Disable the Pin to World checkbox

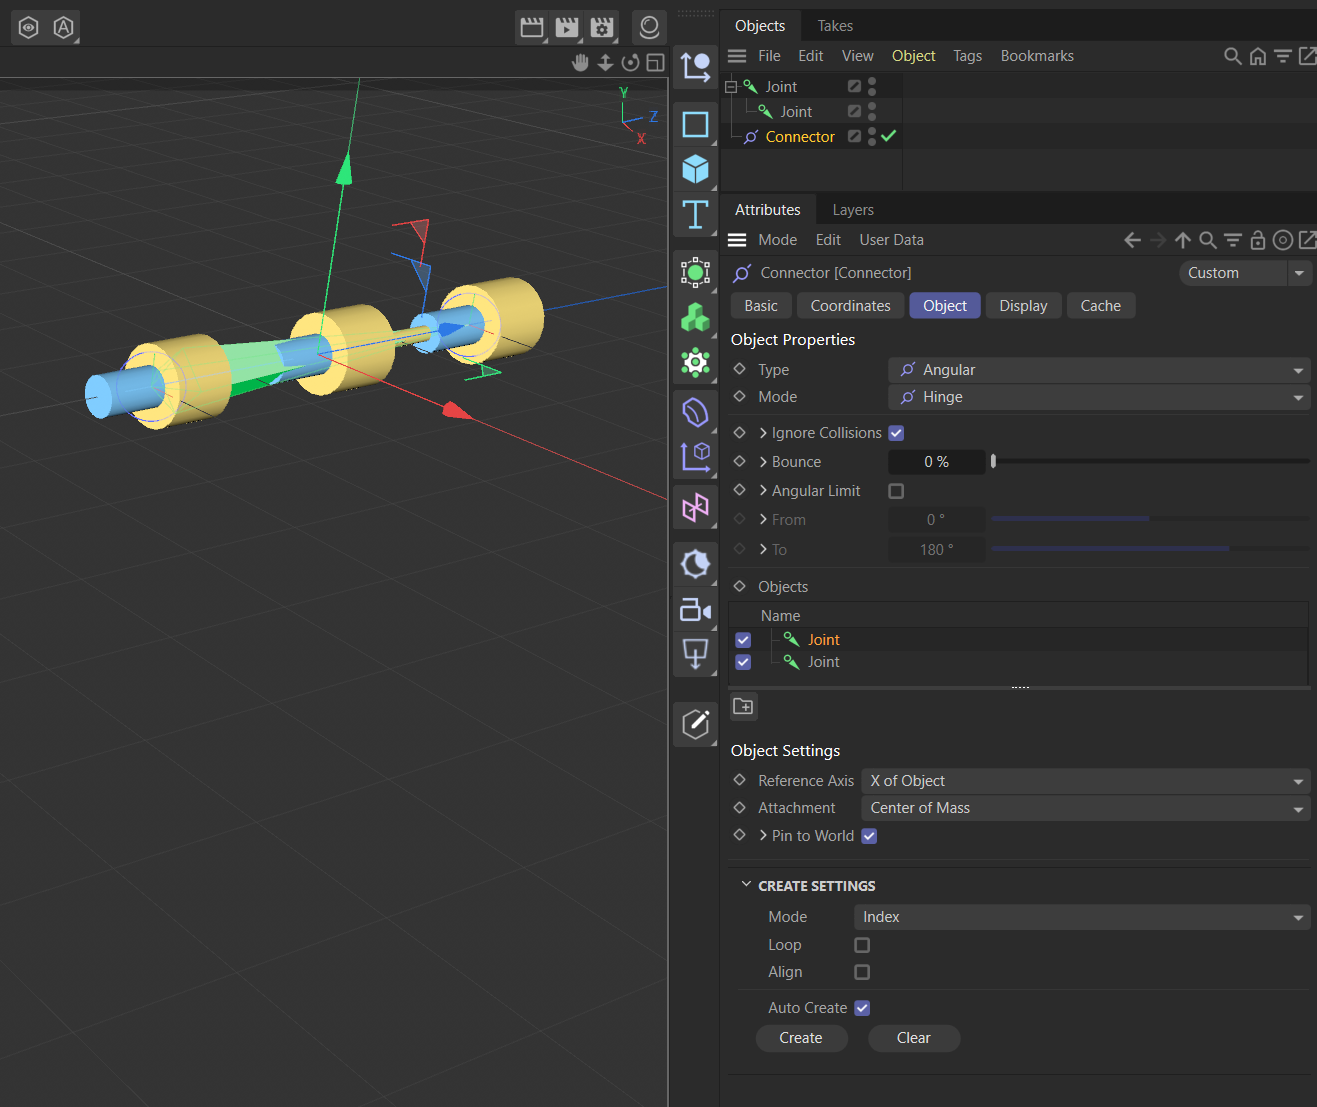869,836
